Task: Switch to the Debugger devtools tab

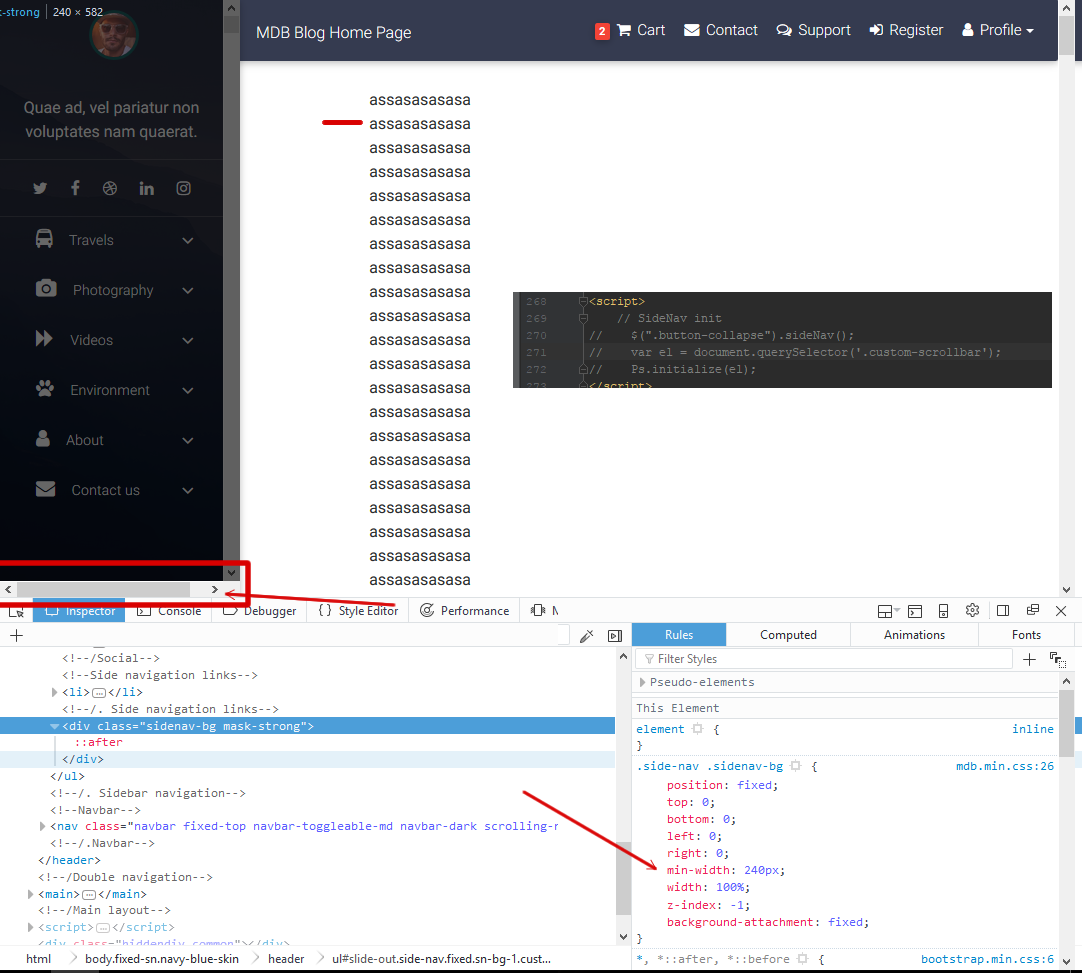Action: pos(260,611)
